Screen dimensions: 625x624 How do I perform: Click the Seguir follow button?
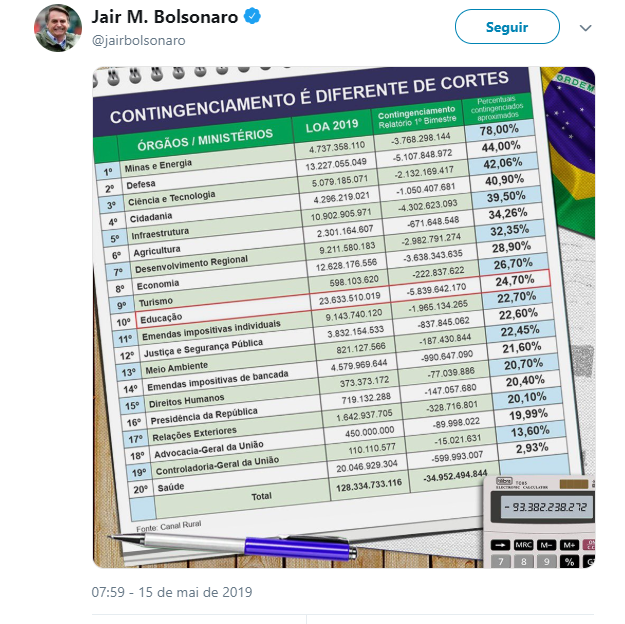pos(507,27)
